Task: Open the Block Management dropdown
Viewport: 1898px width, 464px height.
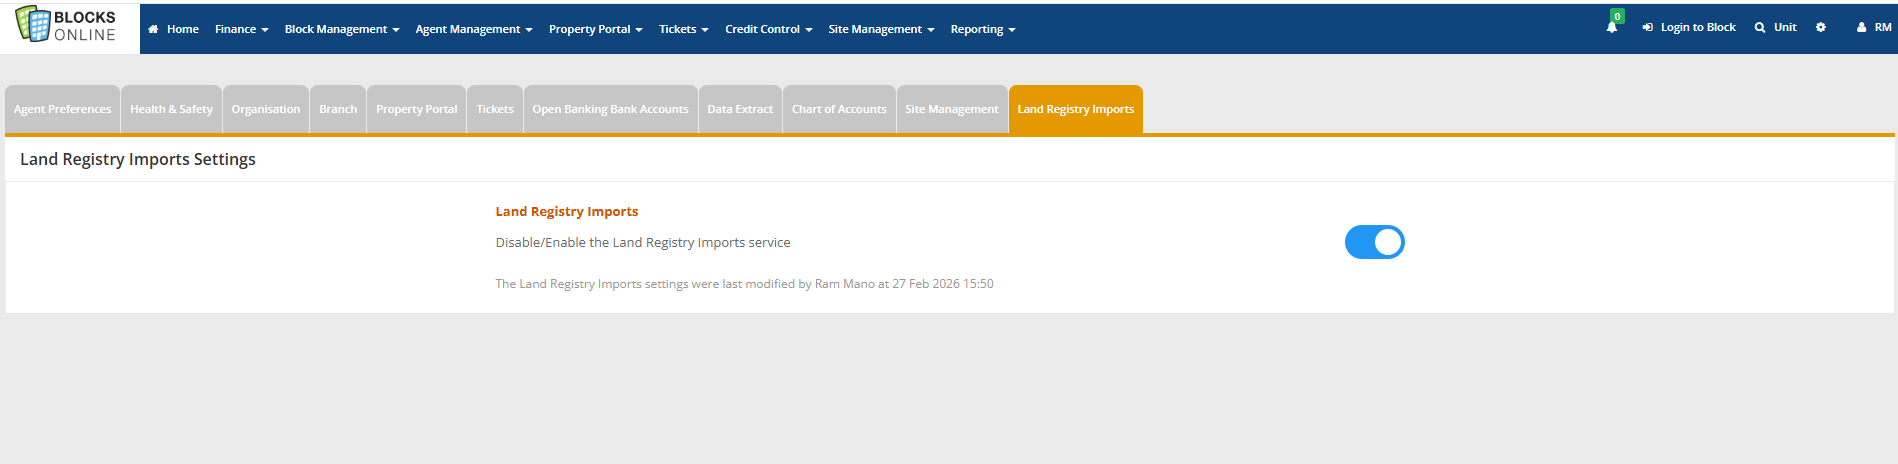Action: point(341,29)
